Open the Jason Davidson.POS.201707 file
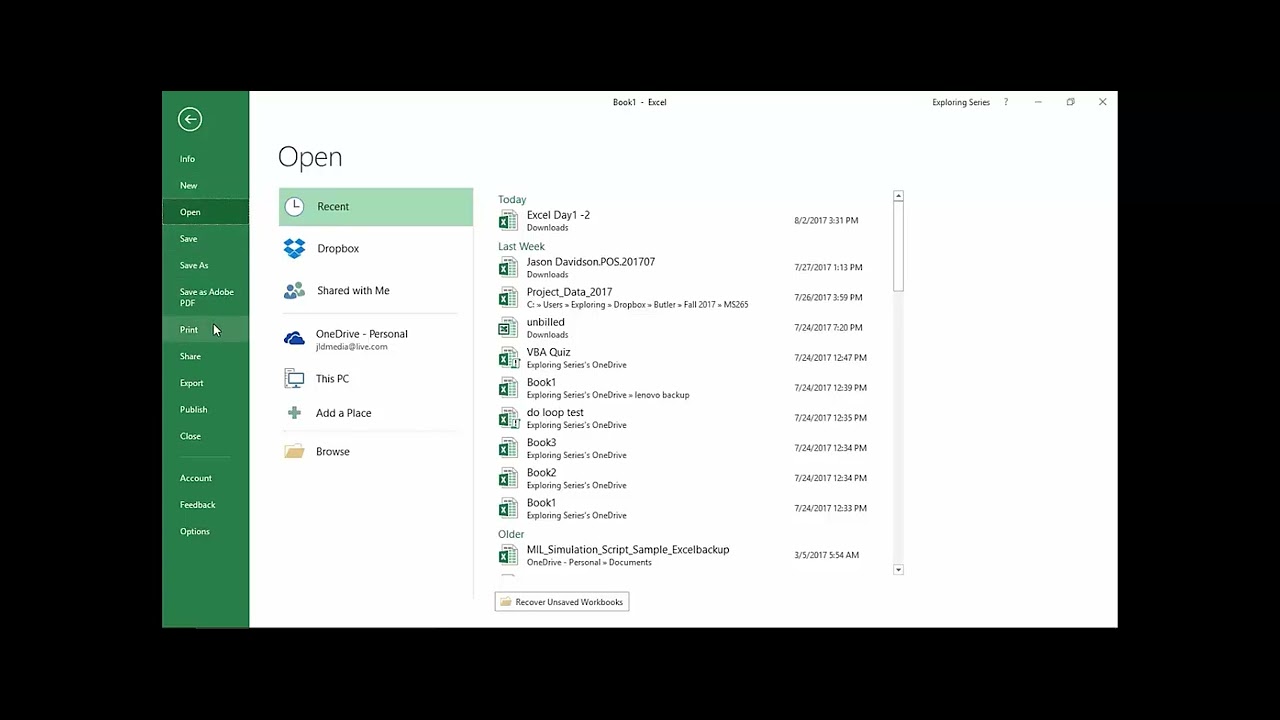The height and width of the screenshot is (720, 1280). tap(690, 267)
